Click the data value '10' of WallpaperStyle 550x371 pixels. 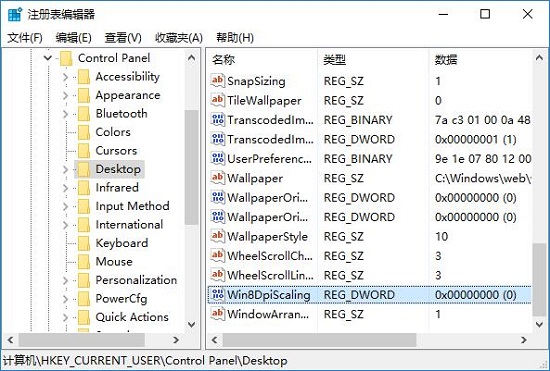pyautogui.click(x=442, y=237)
